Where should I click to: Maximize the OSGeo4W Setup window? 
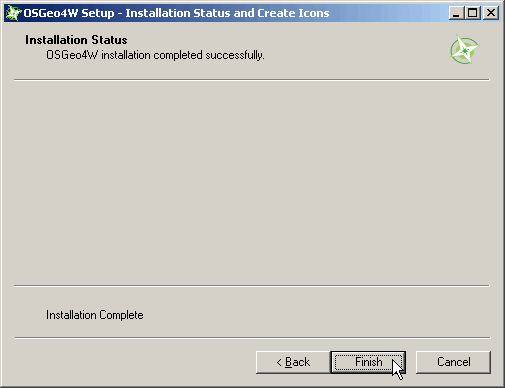472,13
